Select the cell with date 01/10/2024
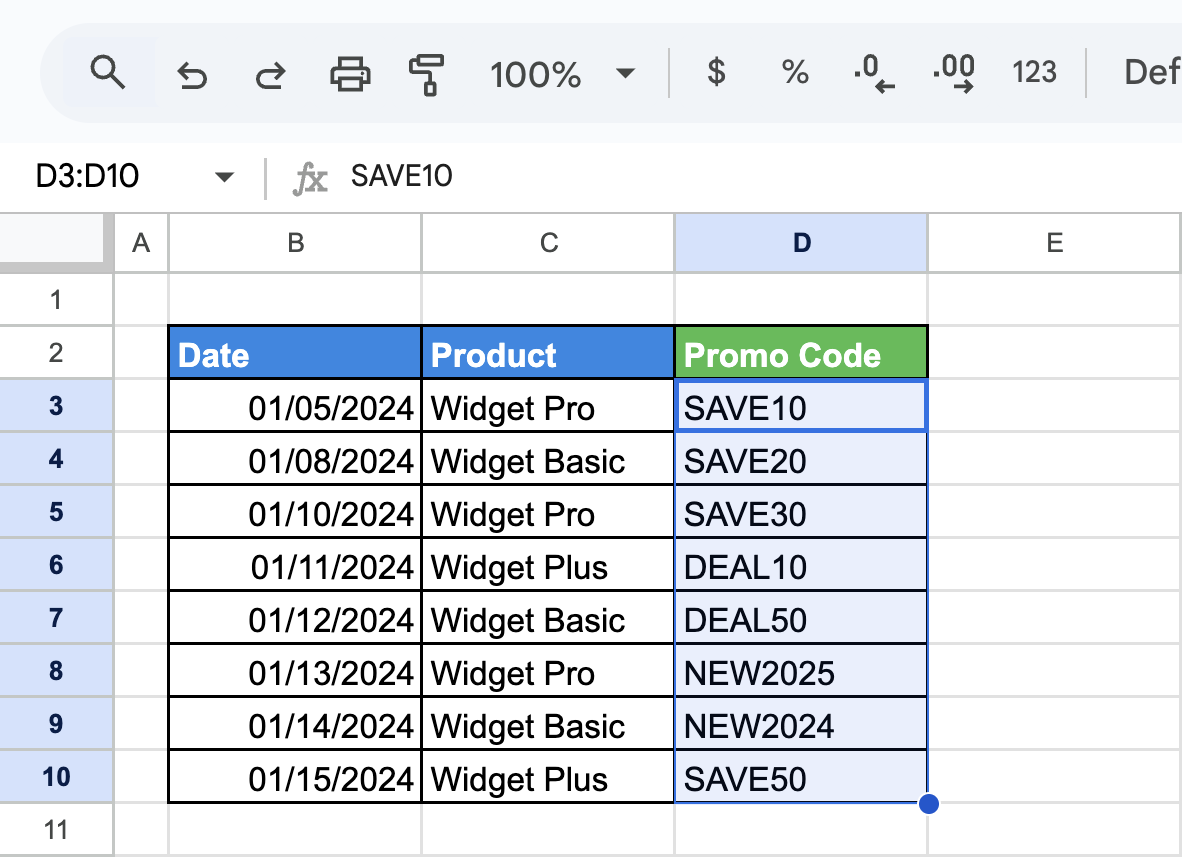1182x857 pixels. pyautogui.click(x=295, y=512)
